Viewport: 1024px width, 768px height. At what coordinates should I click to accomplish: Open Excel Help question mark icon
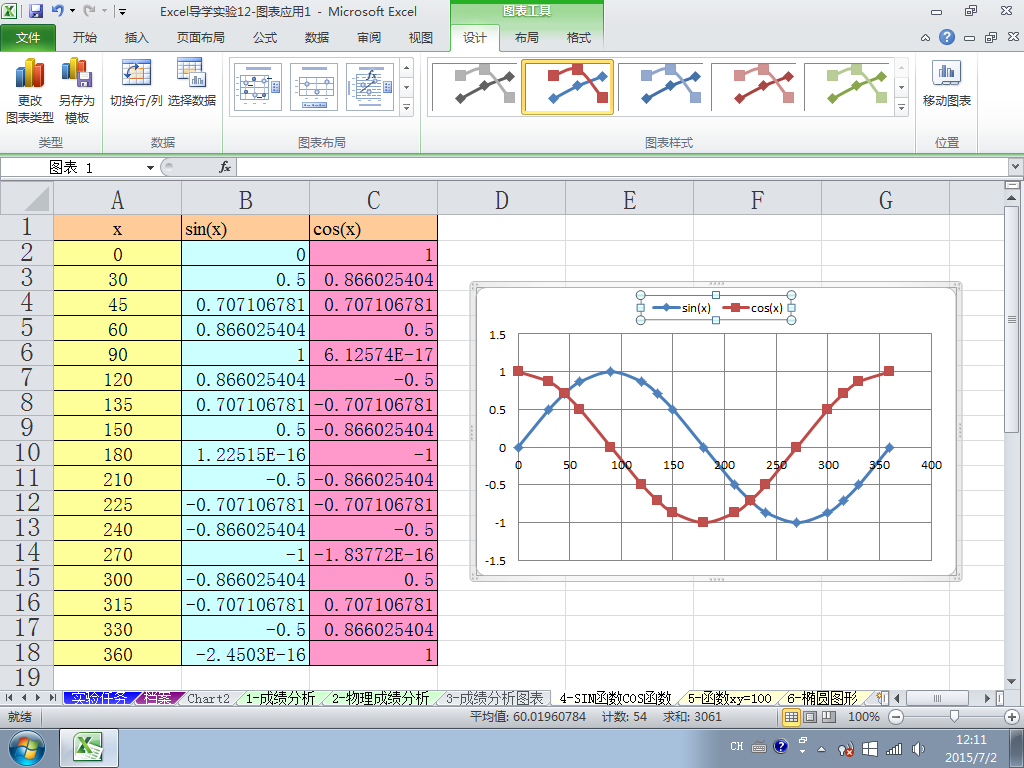coord(946,37)
